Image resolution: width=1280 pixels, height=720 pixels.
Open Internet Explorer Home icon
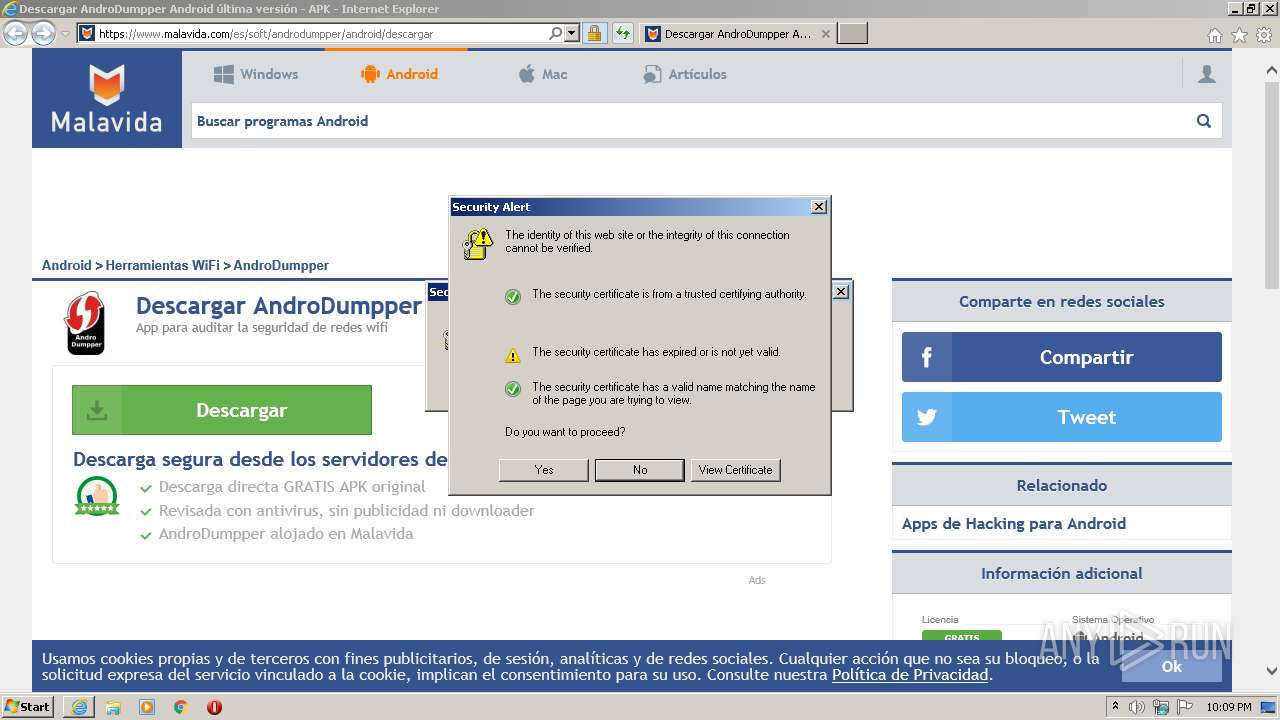1214,35
